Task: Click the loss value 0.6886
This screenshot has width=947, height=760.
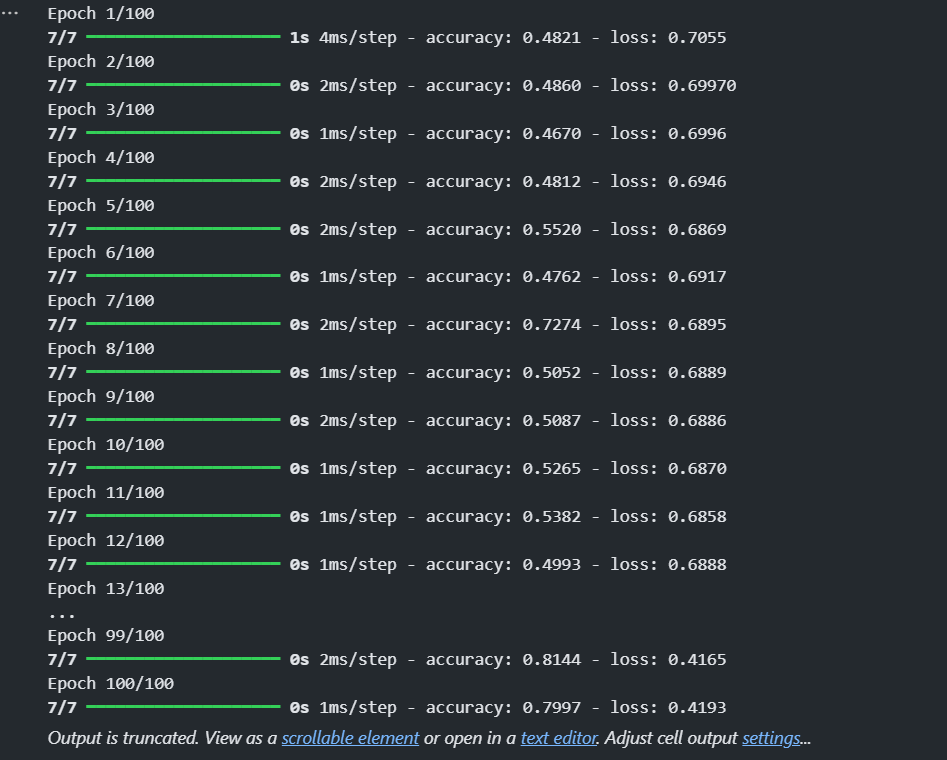Action: pyautogui.click(x=697, y=420)
